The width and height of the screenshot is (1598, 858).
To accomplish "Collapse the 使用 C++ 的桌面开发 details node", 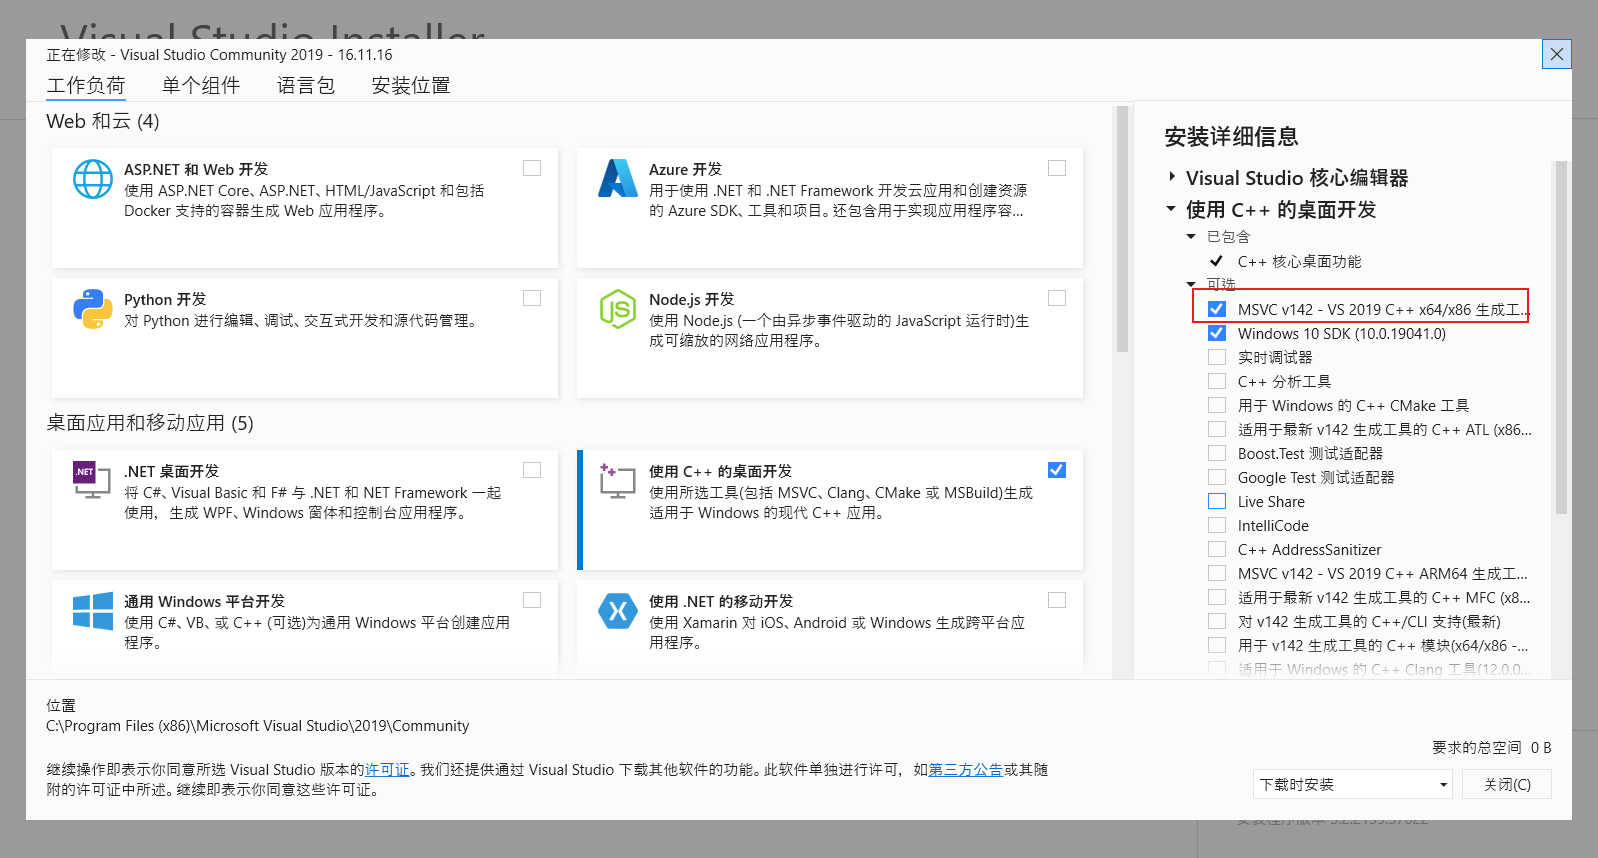I will (x=1171, y=209).
